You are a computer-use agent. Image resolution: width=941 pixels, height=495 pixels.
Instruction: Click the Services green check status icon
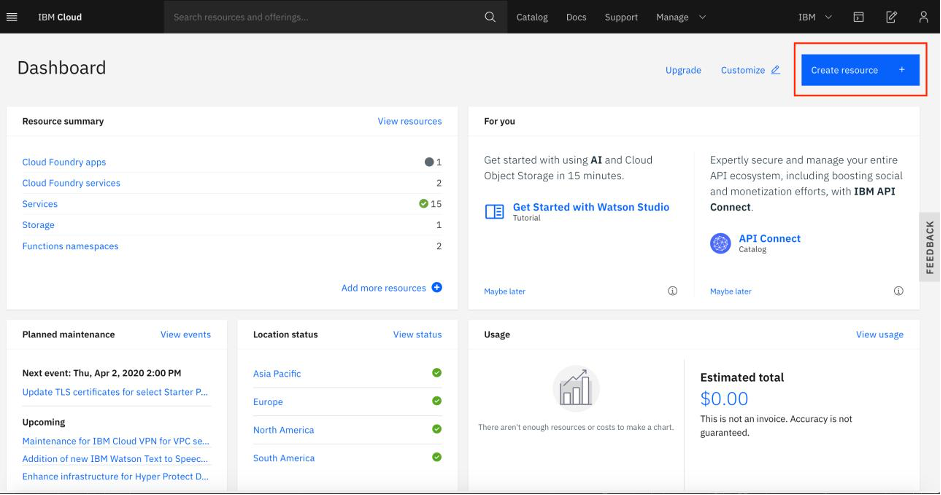(x=424, y=203)
